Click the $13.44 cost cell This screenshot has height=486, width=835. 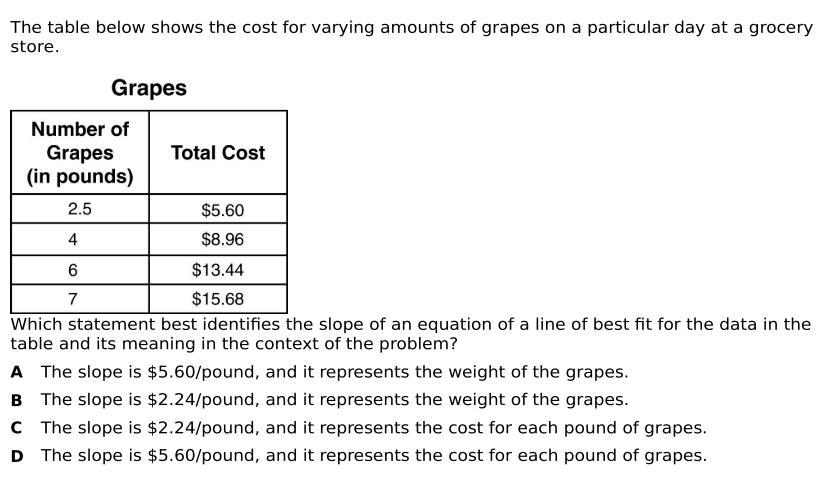tap(218, 270)
